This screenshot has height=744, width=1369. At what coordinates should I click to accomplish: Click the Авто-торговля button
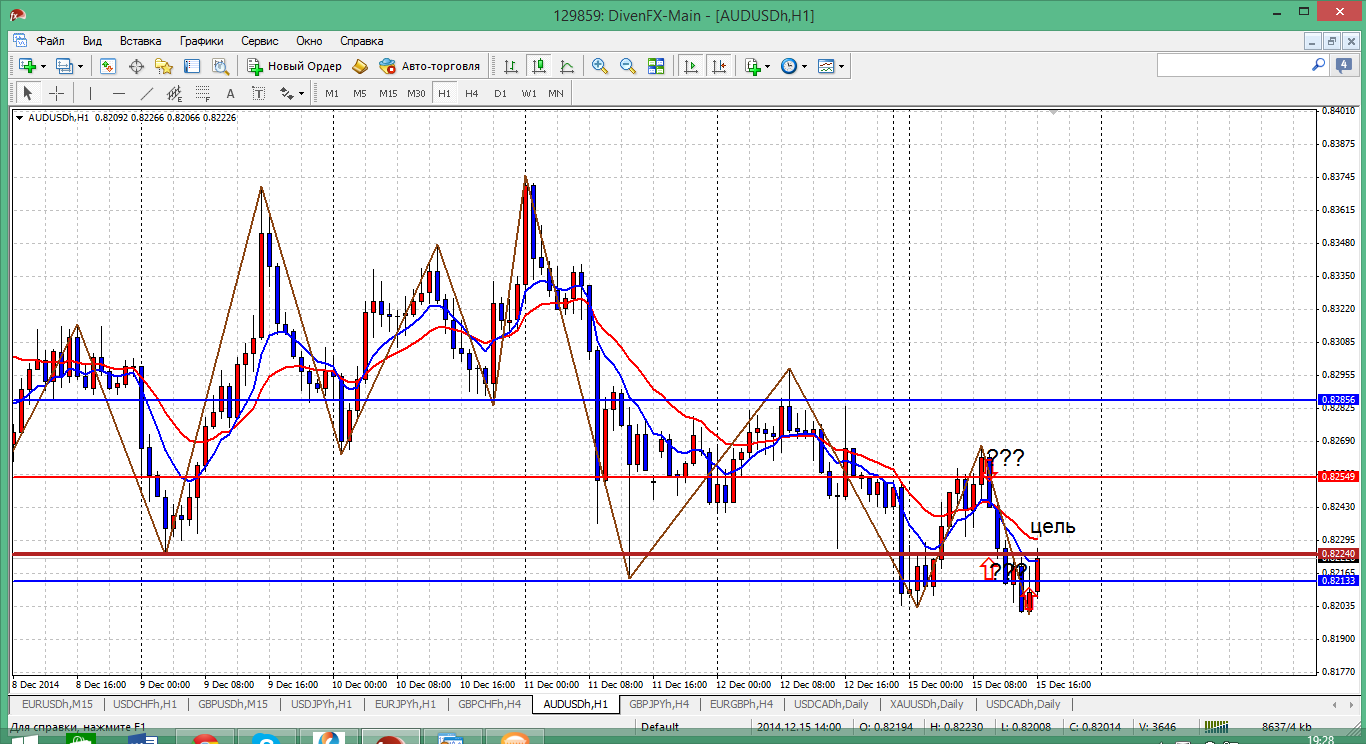pos(430,66)
